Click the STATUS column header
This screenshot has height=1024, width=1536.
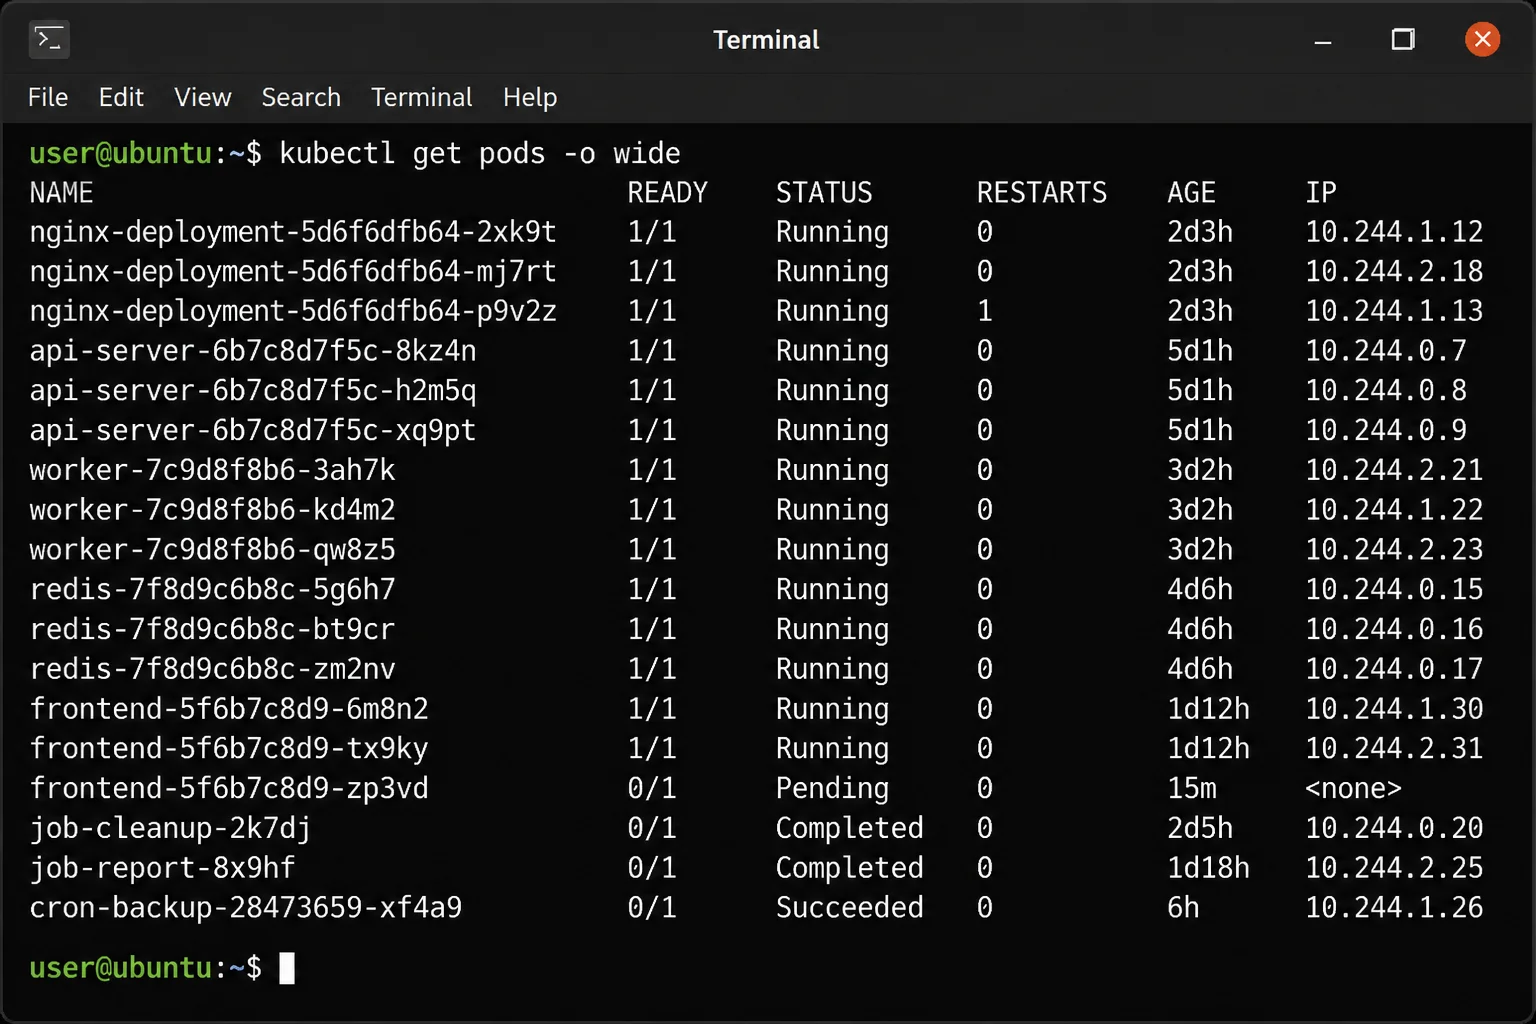click(x=824, y=192)
